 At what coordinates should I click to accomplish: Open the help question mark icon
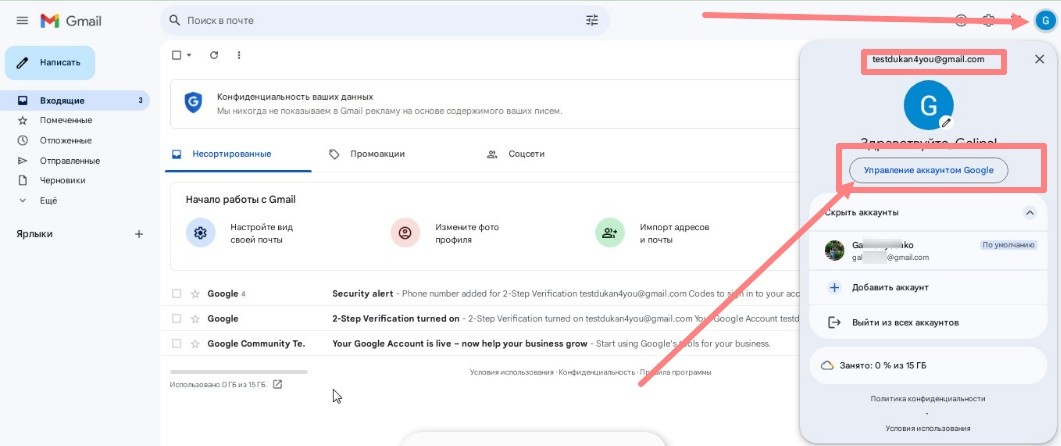click(961, 20)
